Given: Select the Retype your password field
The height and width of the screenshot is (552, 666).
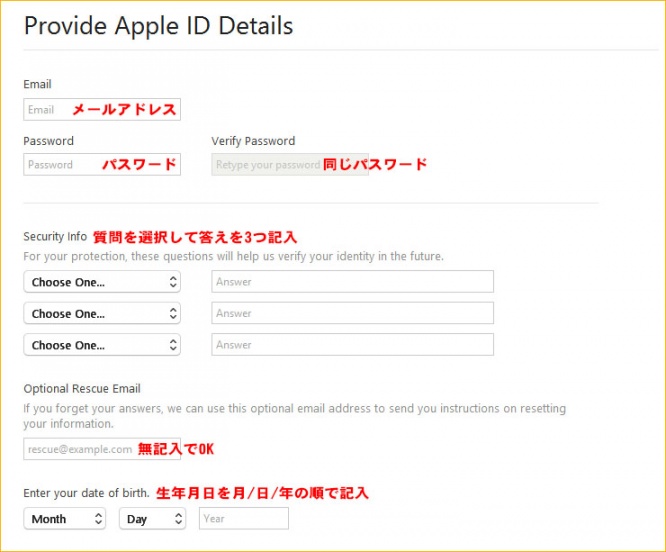Looking at the screenshot, I should pos(290,164).
